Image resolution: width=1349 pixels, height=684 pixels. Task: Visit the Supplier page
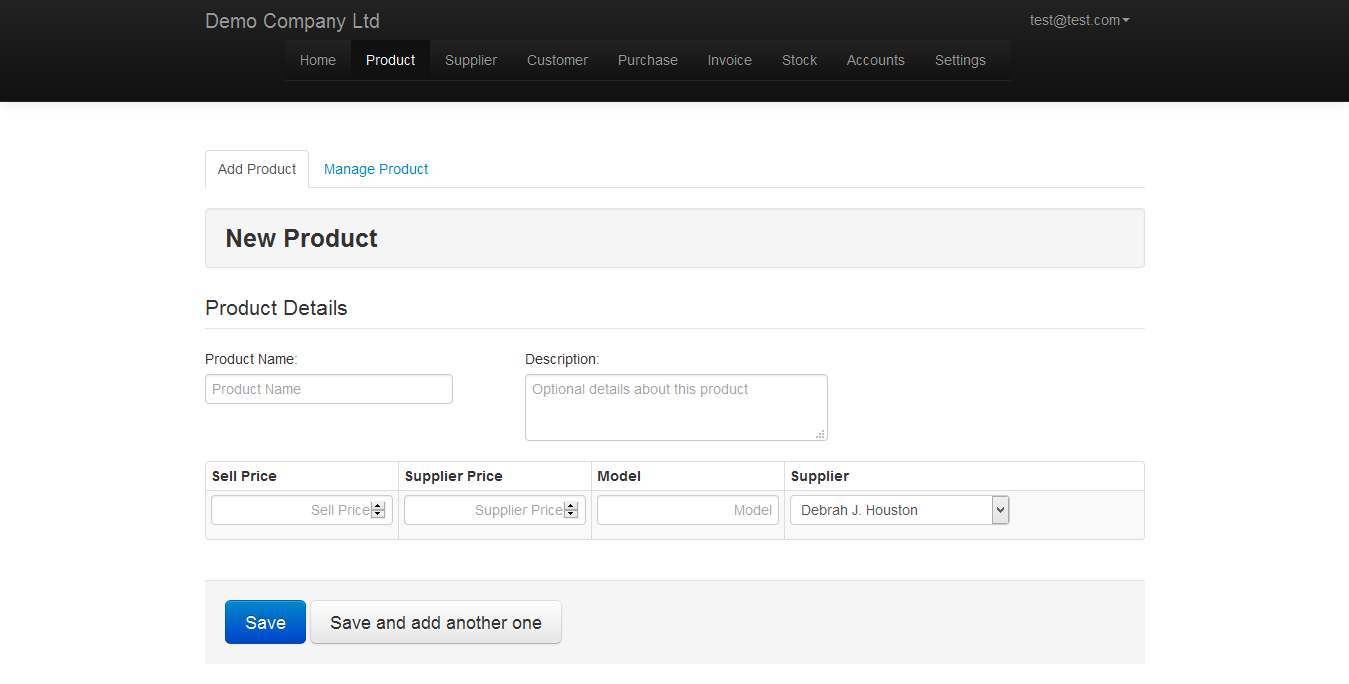click(x=470, y=60)
